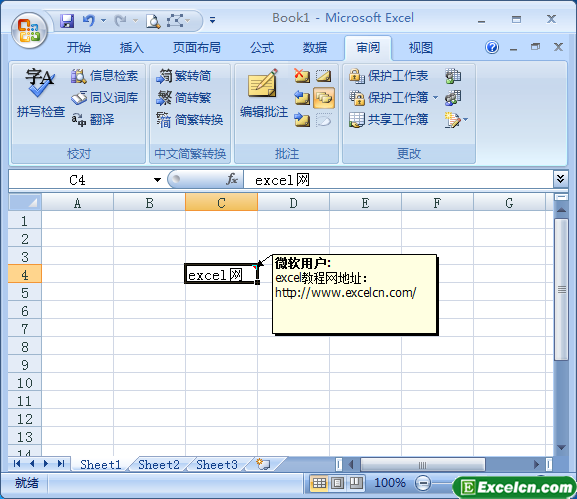Toggle show/hide comment icon
The height and width of the screenshot is (499, 577).
[x=324, y=76]
